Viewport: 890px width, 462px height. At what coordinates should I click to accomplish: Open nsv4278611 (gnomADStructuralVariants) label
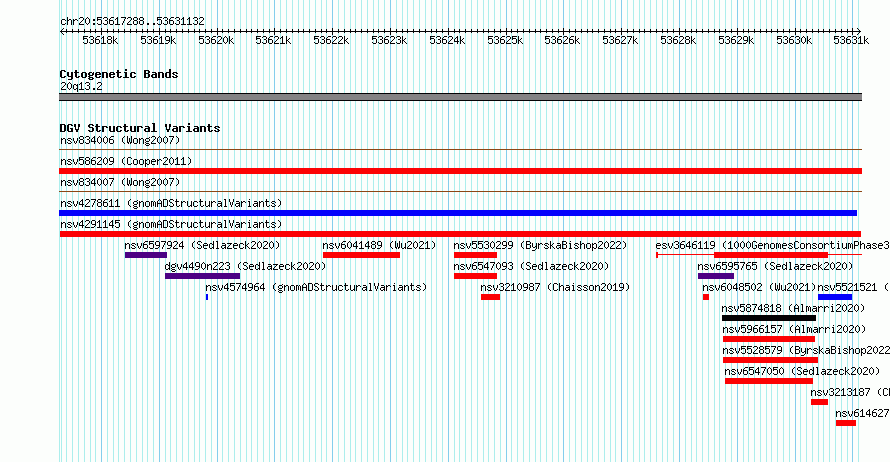[171, 203]
